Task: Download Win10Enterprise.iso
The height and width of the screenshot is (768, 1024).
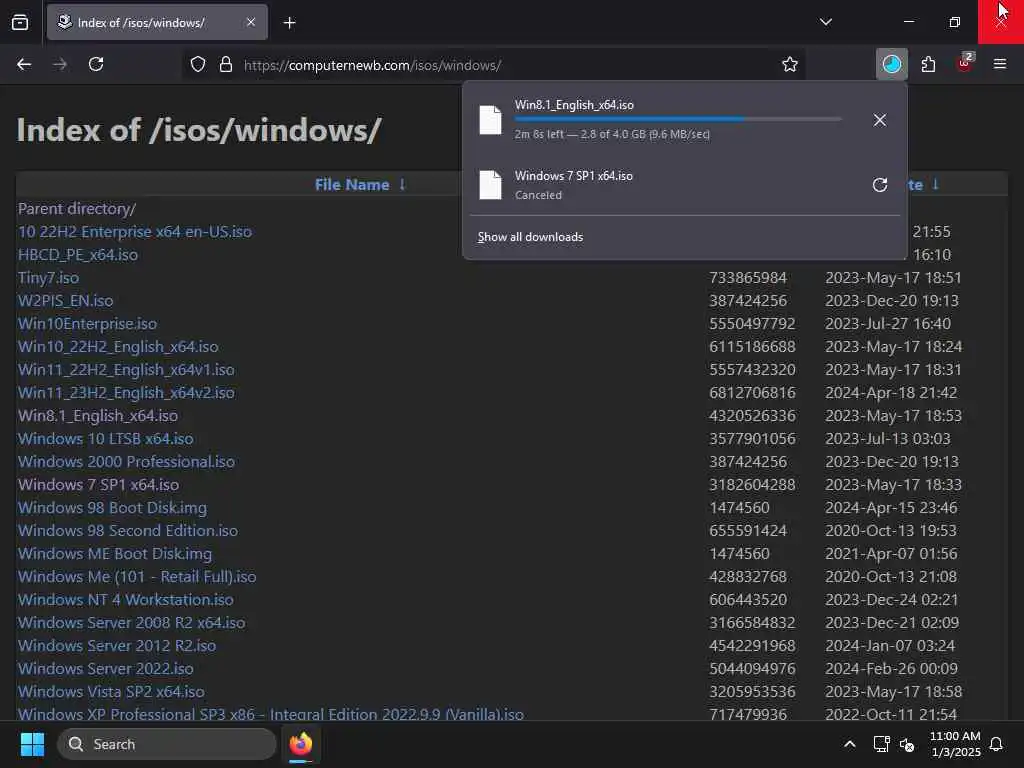Action: tap(88, 324)
